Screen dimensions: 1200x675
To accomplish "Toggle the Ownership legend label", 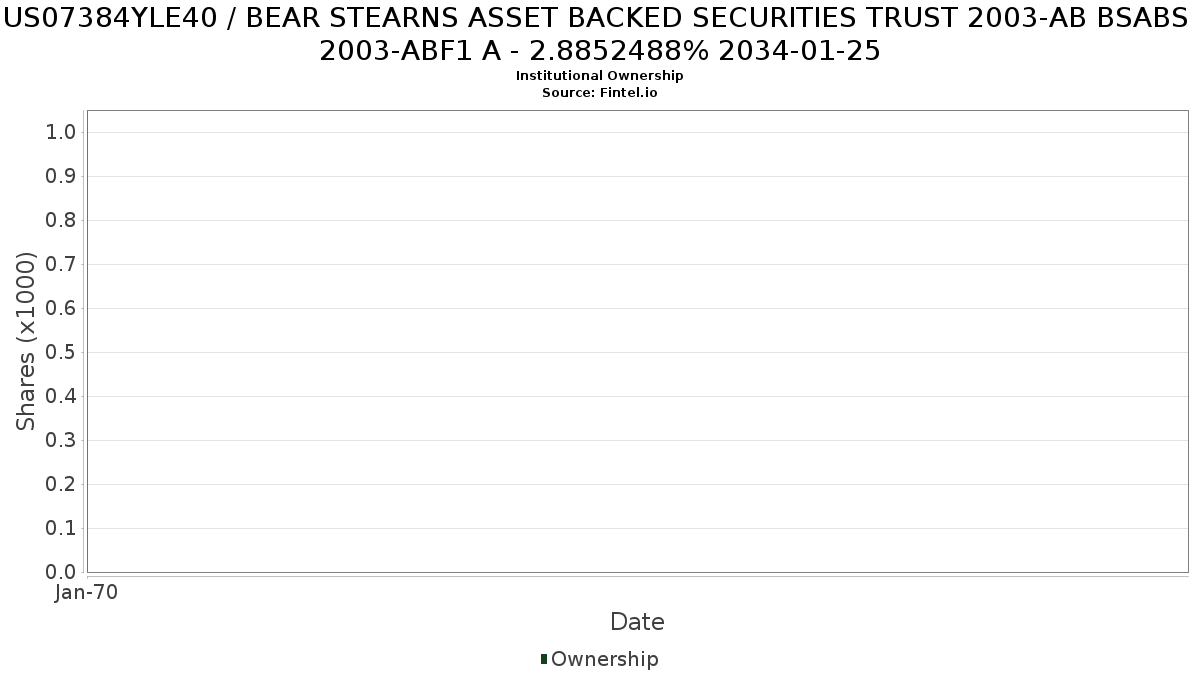I will tap(605, 659).
